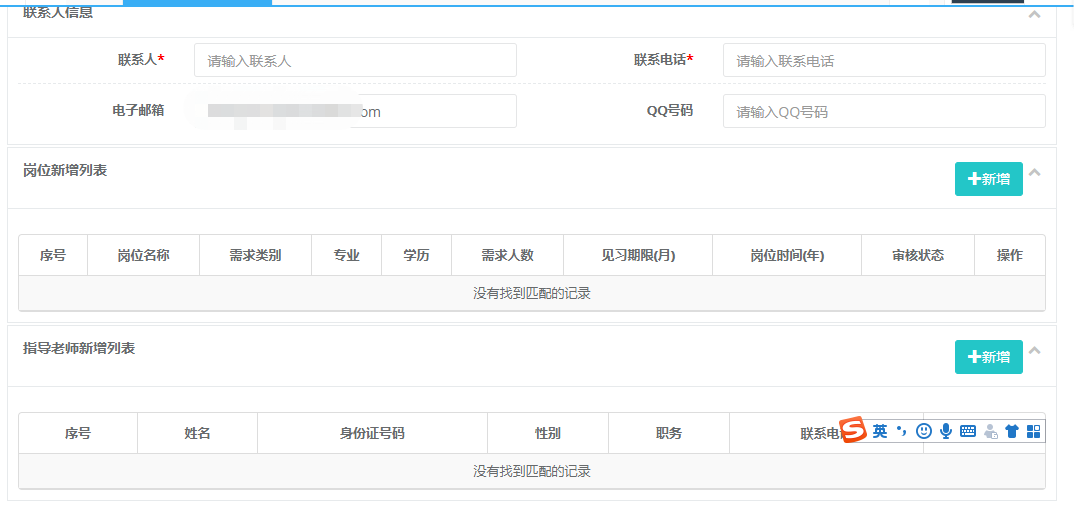1074x523 pixels.
Task: Focus the QQ号码 input field
Action: 883,111
